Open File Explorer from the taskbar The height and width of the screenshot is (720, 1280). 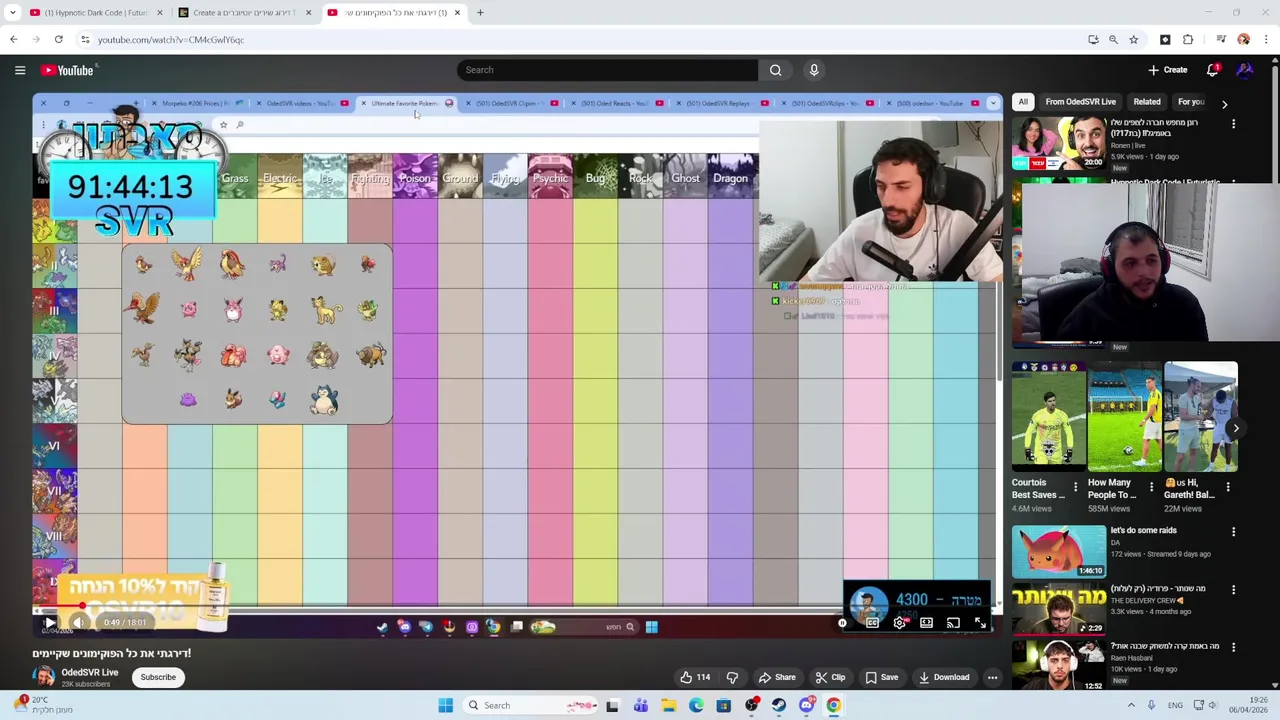pos(668,705)
